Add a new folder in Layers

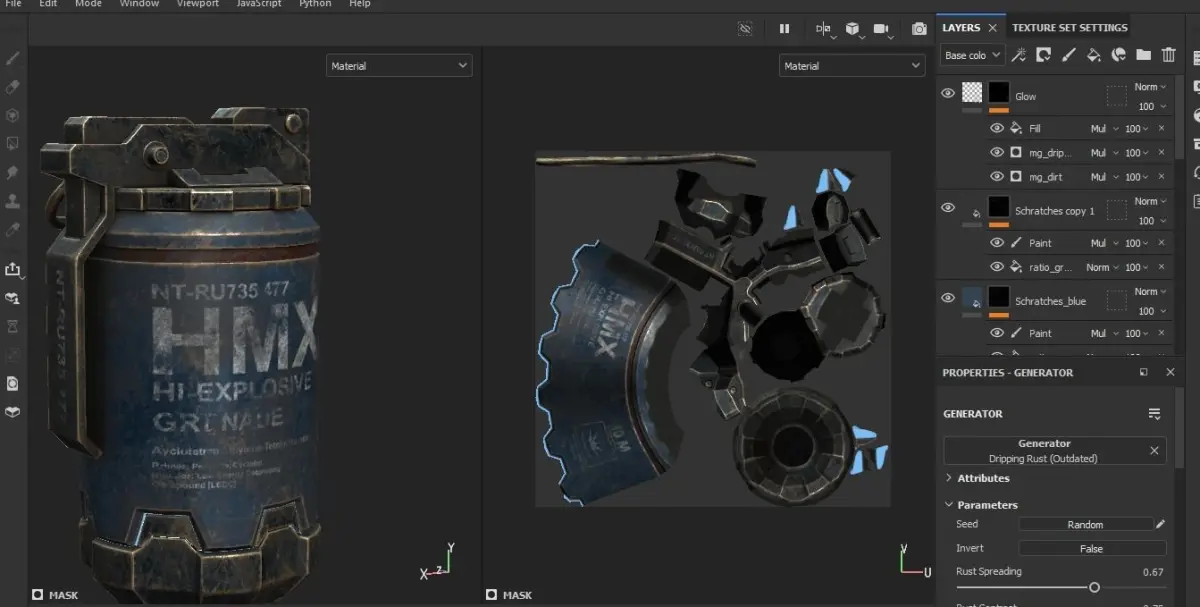1144,55
